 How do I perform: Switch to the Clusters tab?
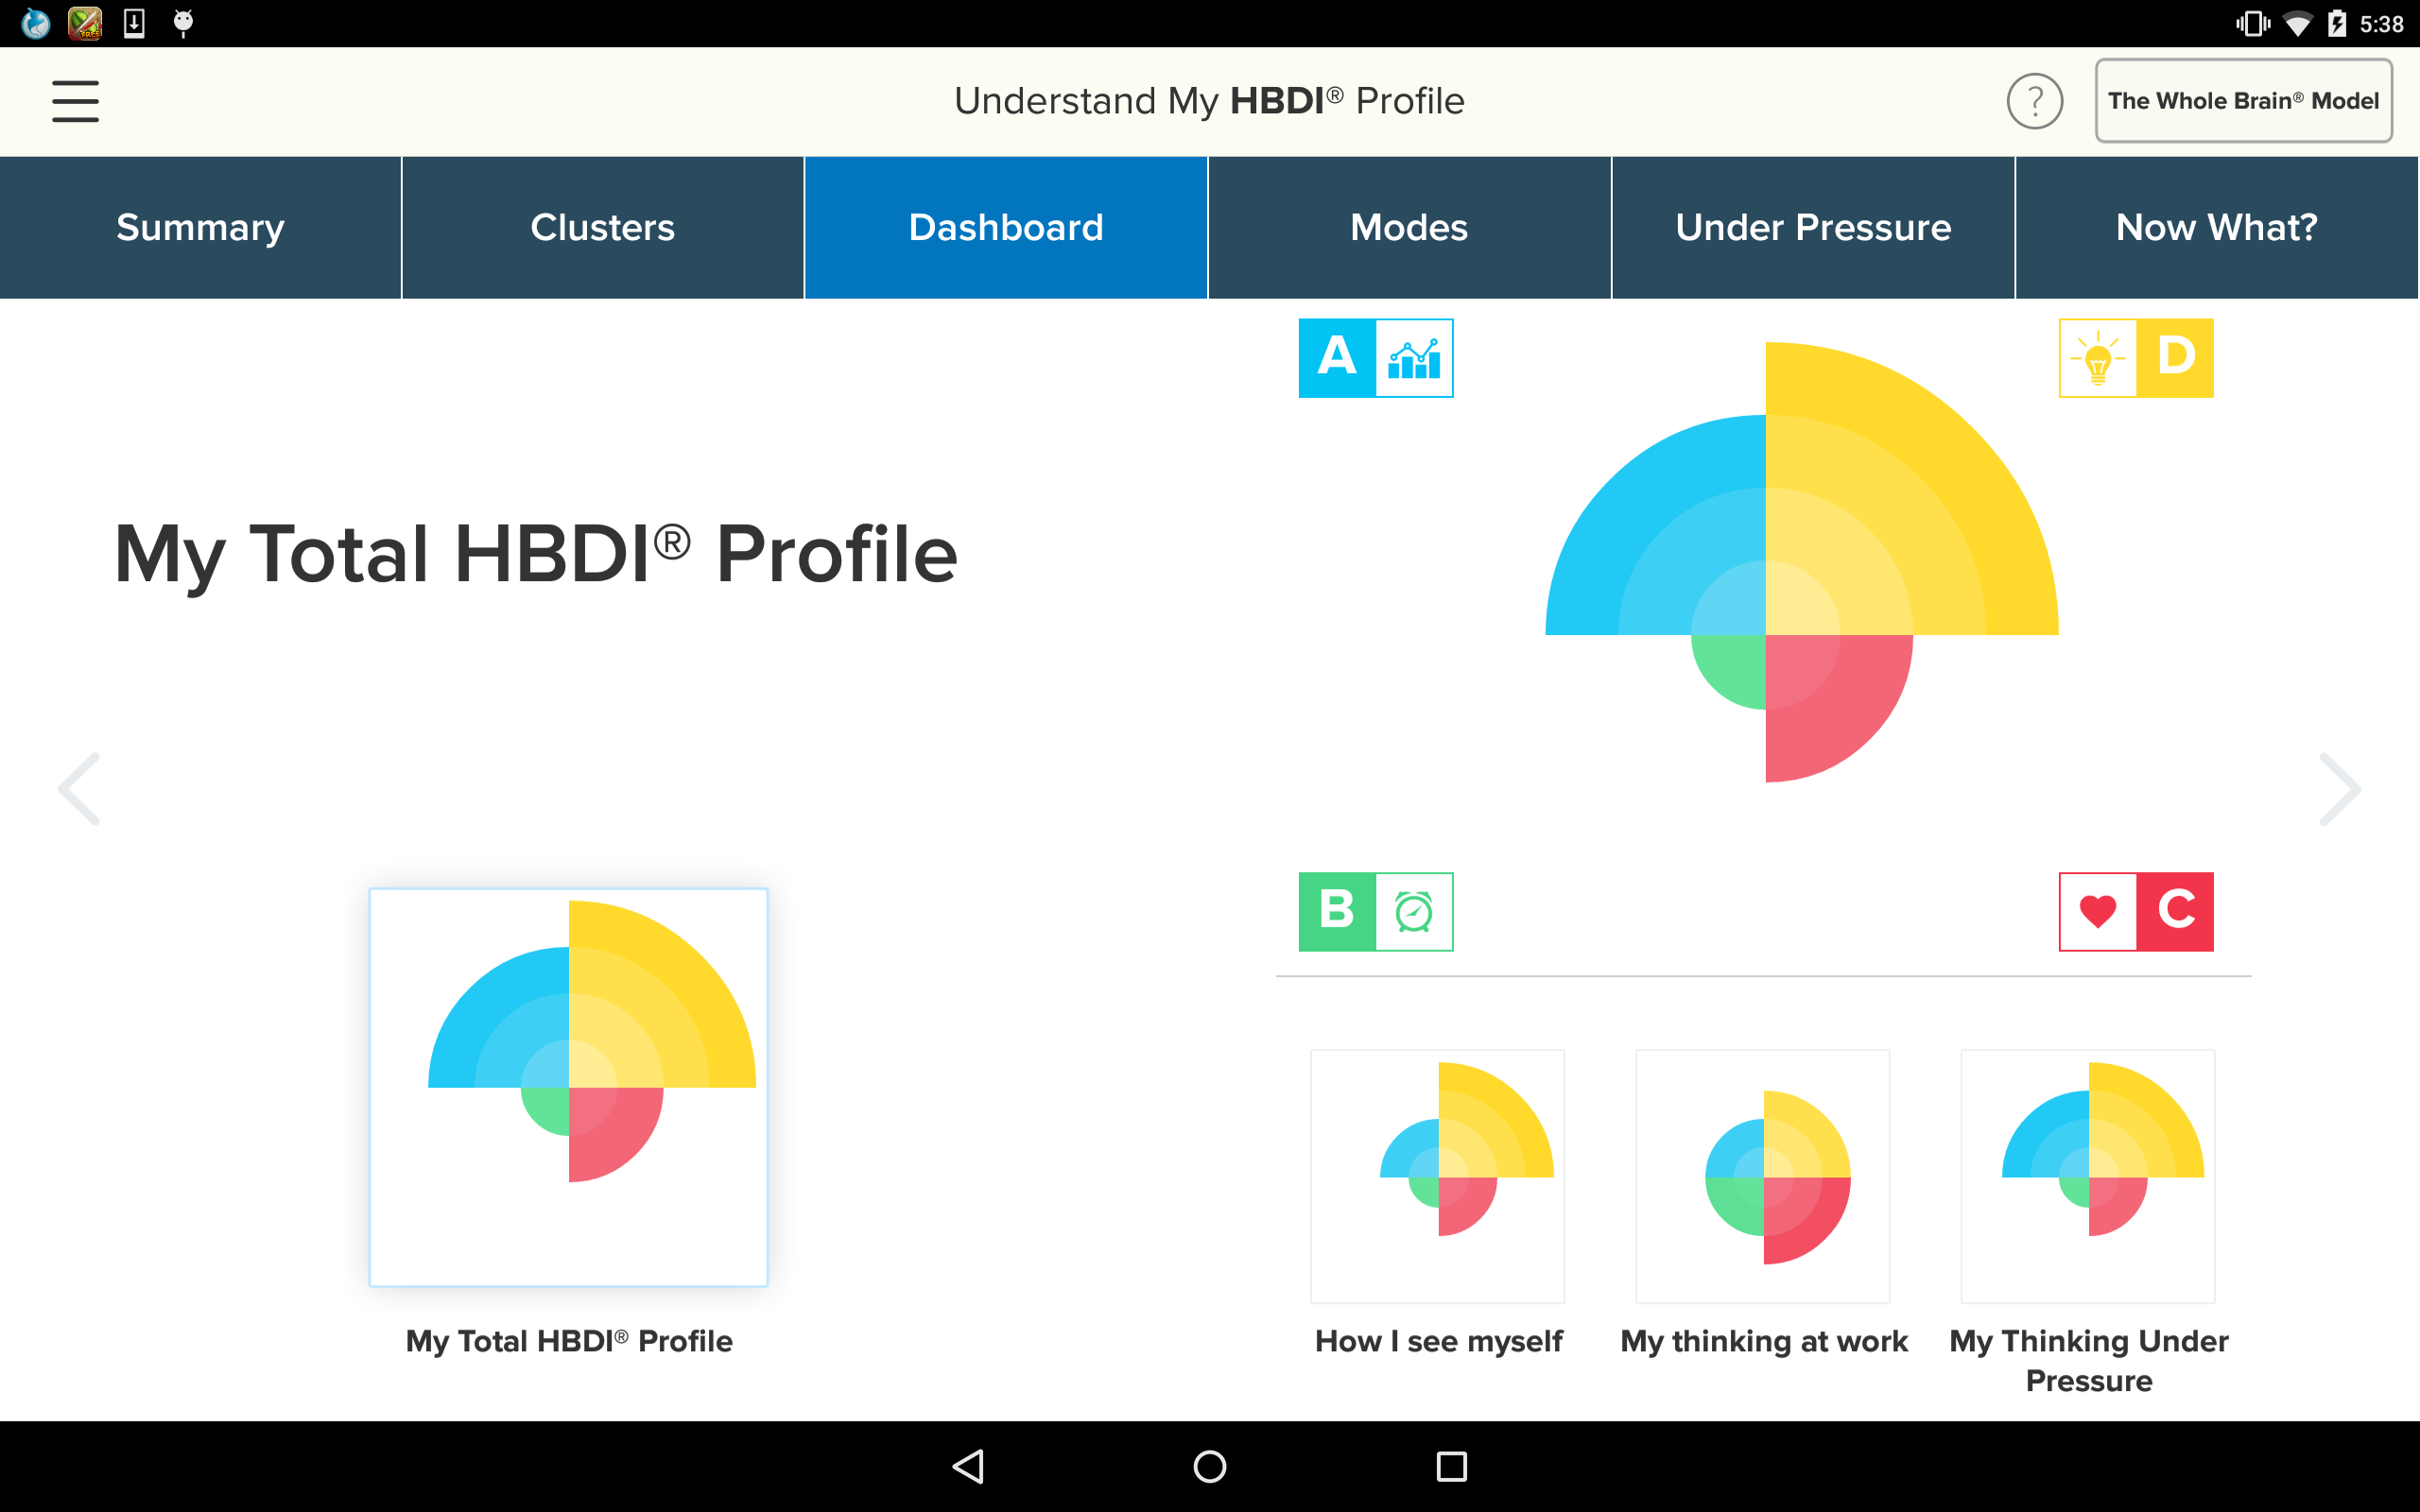603,228
